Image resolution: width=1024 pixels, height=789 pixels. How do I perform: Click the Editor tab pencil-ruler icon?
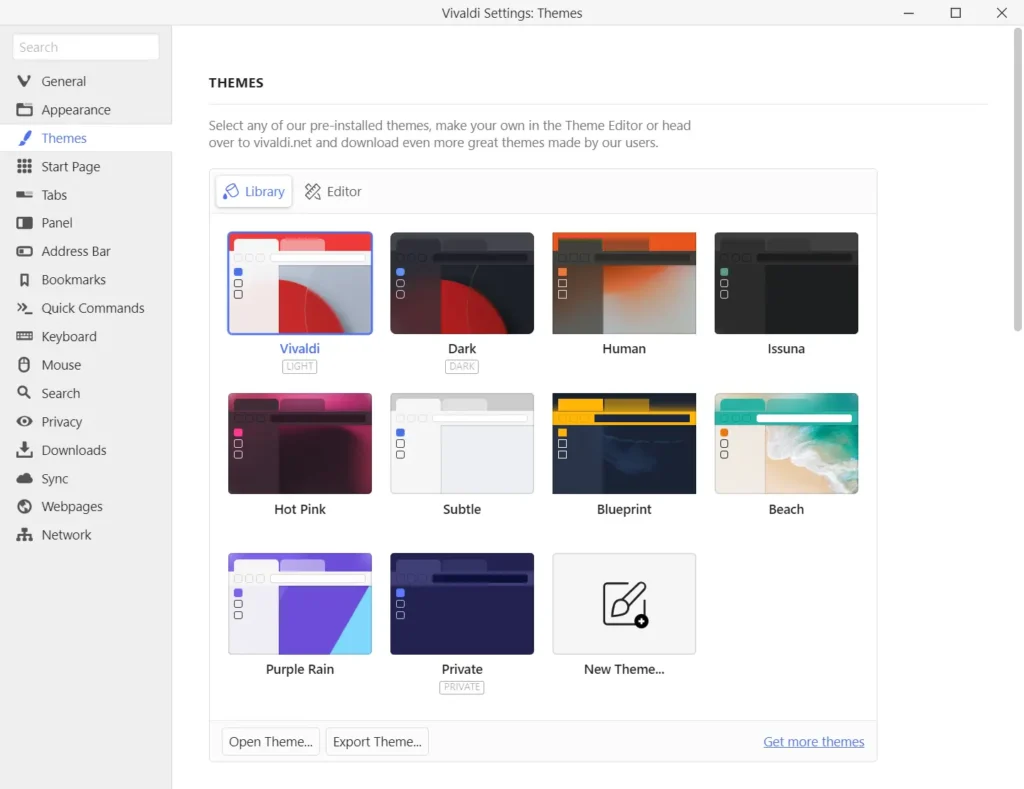(313, 191)
